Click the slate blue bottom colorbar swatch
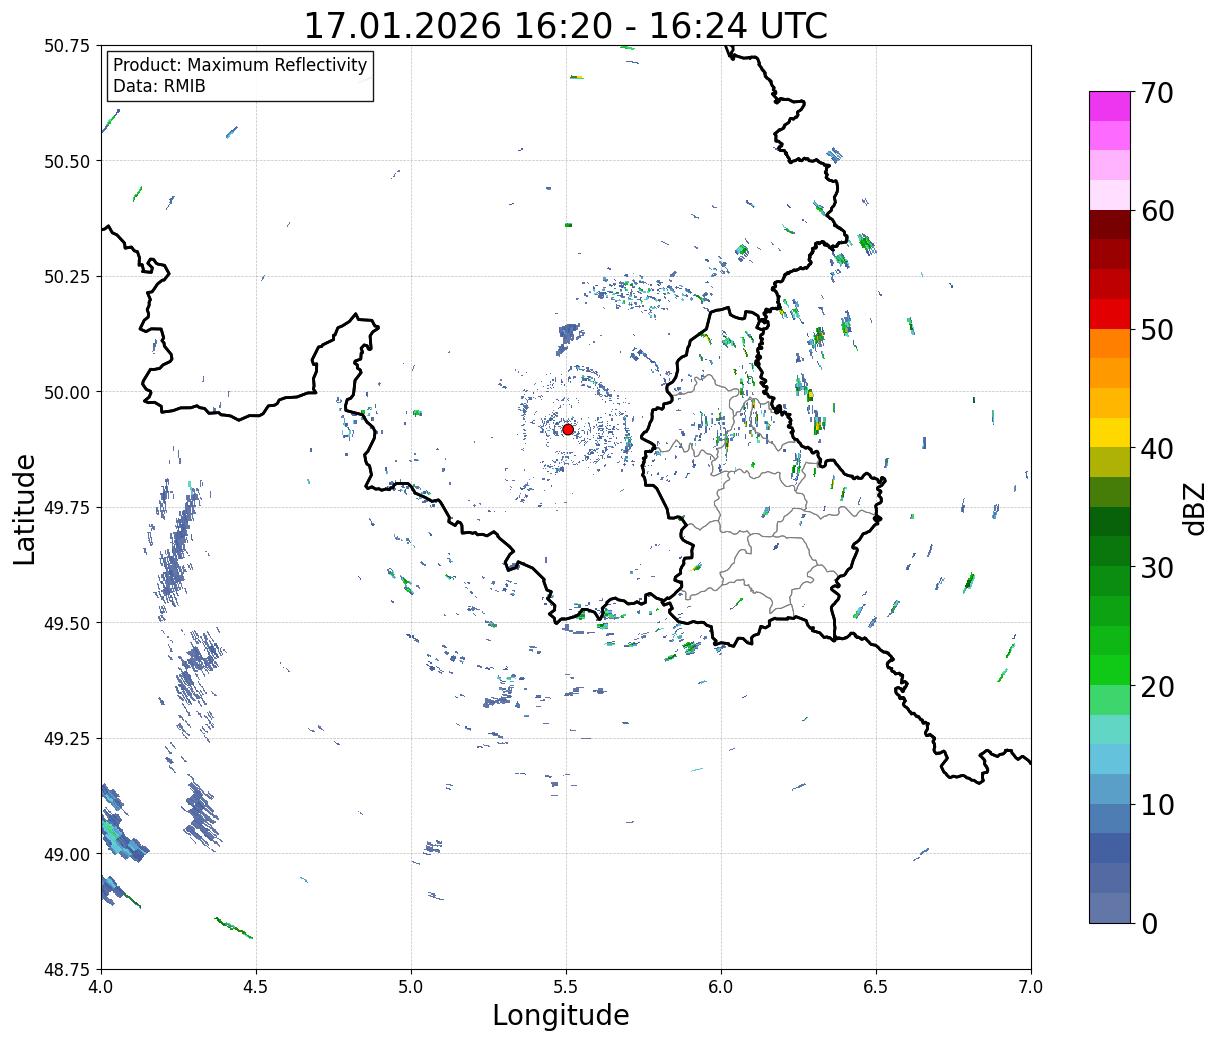Viewport: 1219px width, 1040px height. [x=1110, y=907]
